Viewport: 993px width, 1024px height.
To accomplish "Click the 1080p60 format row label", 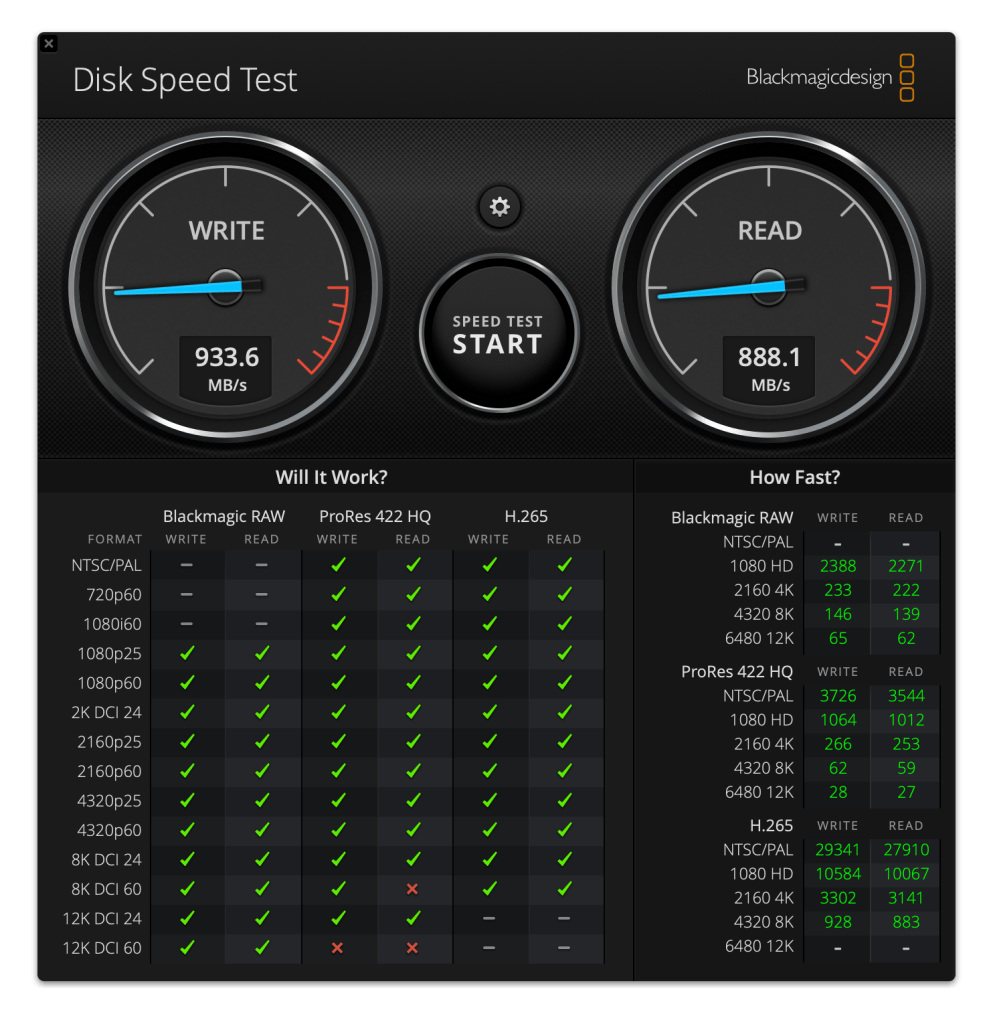I will coord(109,683).
